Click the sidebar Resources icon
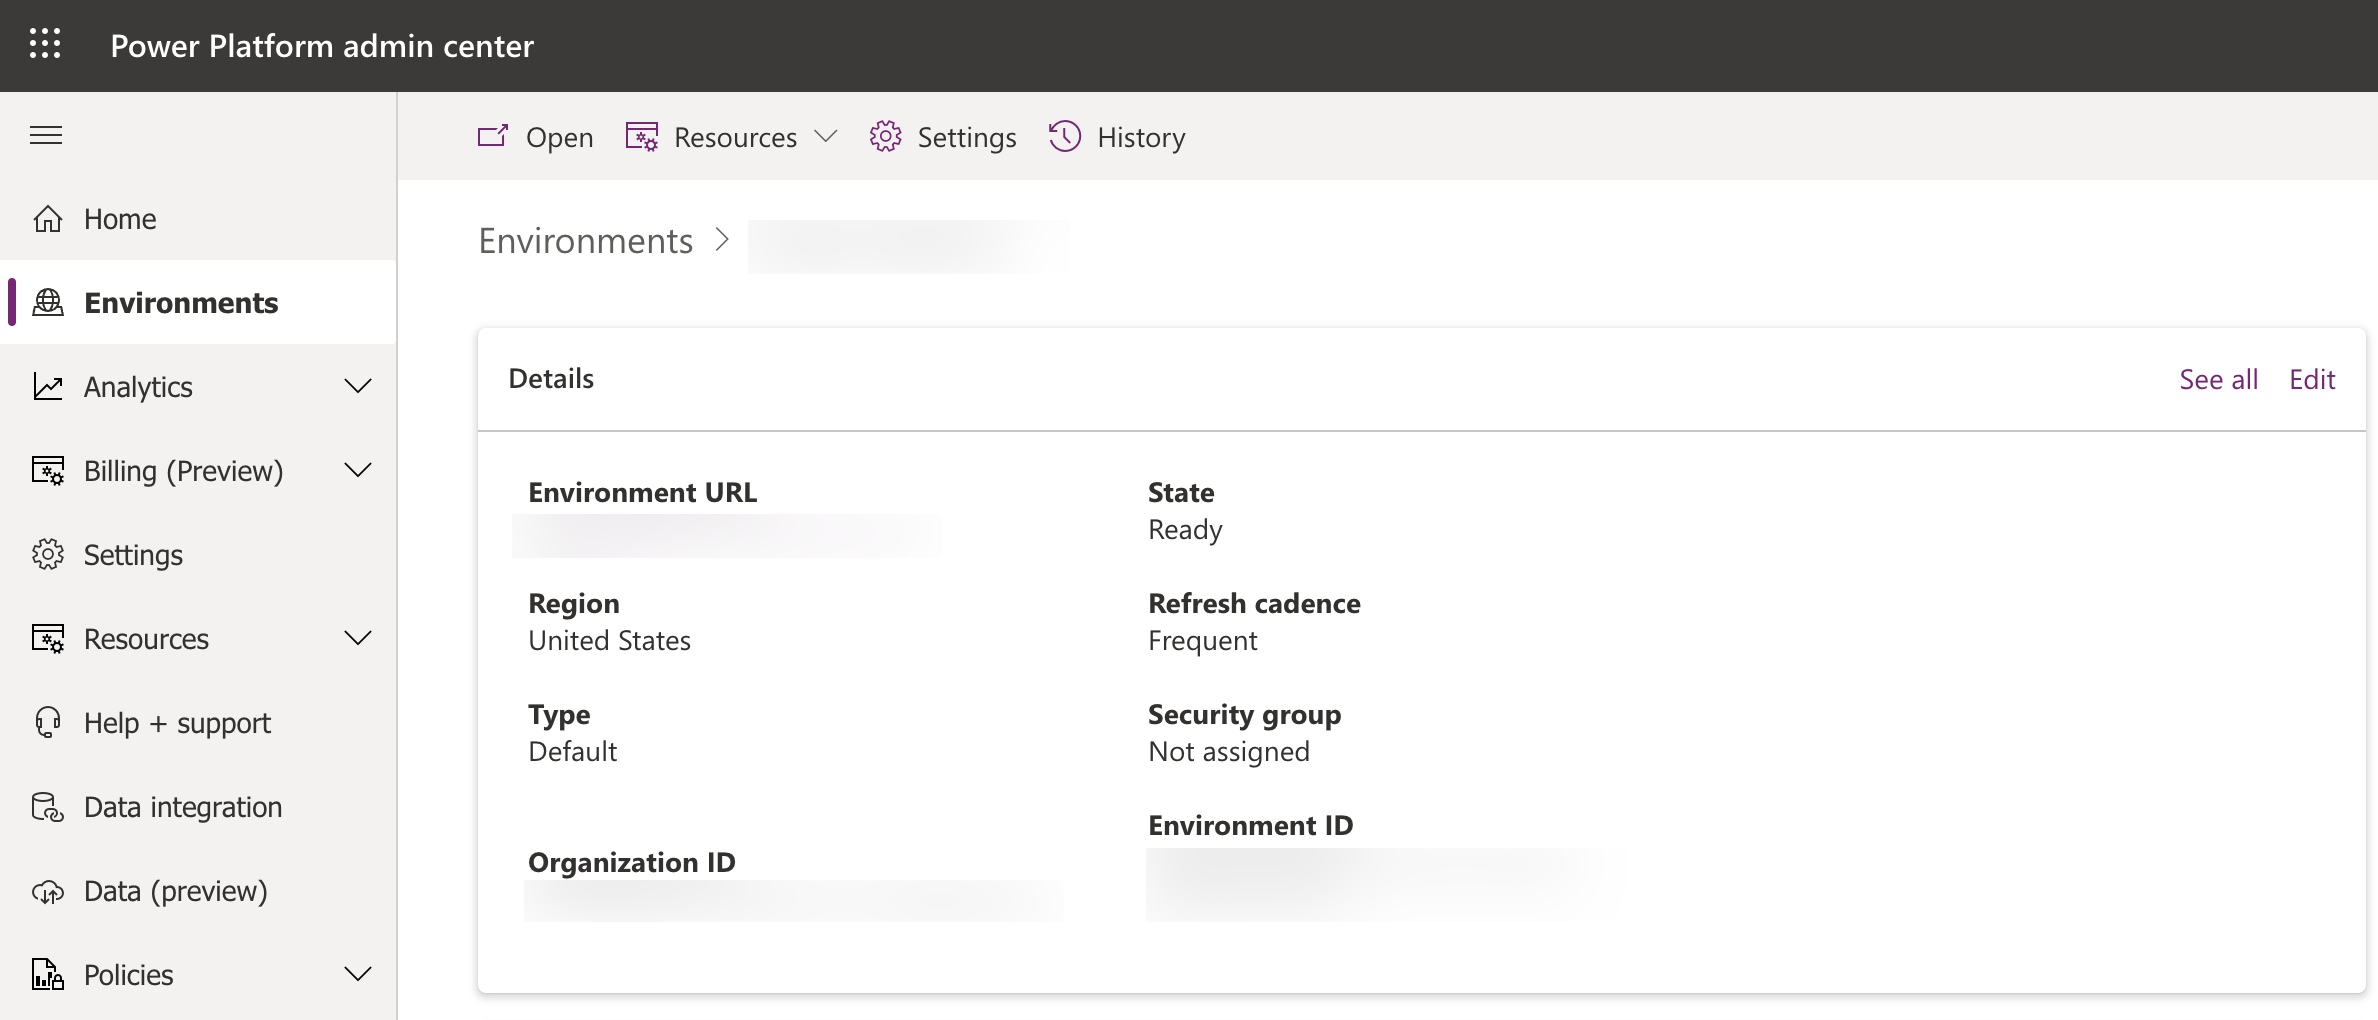 (x=48, y=639)
